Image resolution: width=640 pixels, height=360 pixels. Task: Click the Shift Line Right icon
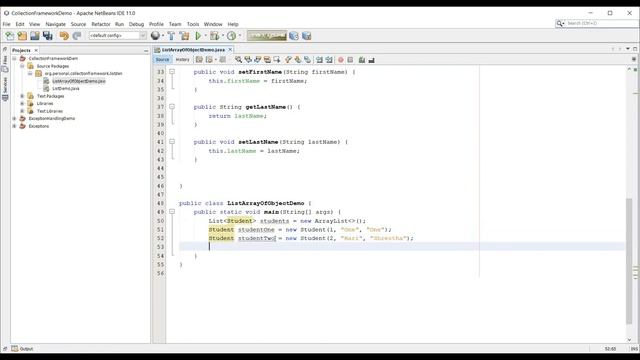tap(329, 60)
